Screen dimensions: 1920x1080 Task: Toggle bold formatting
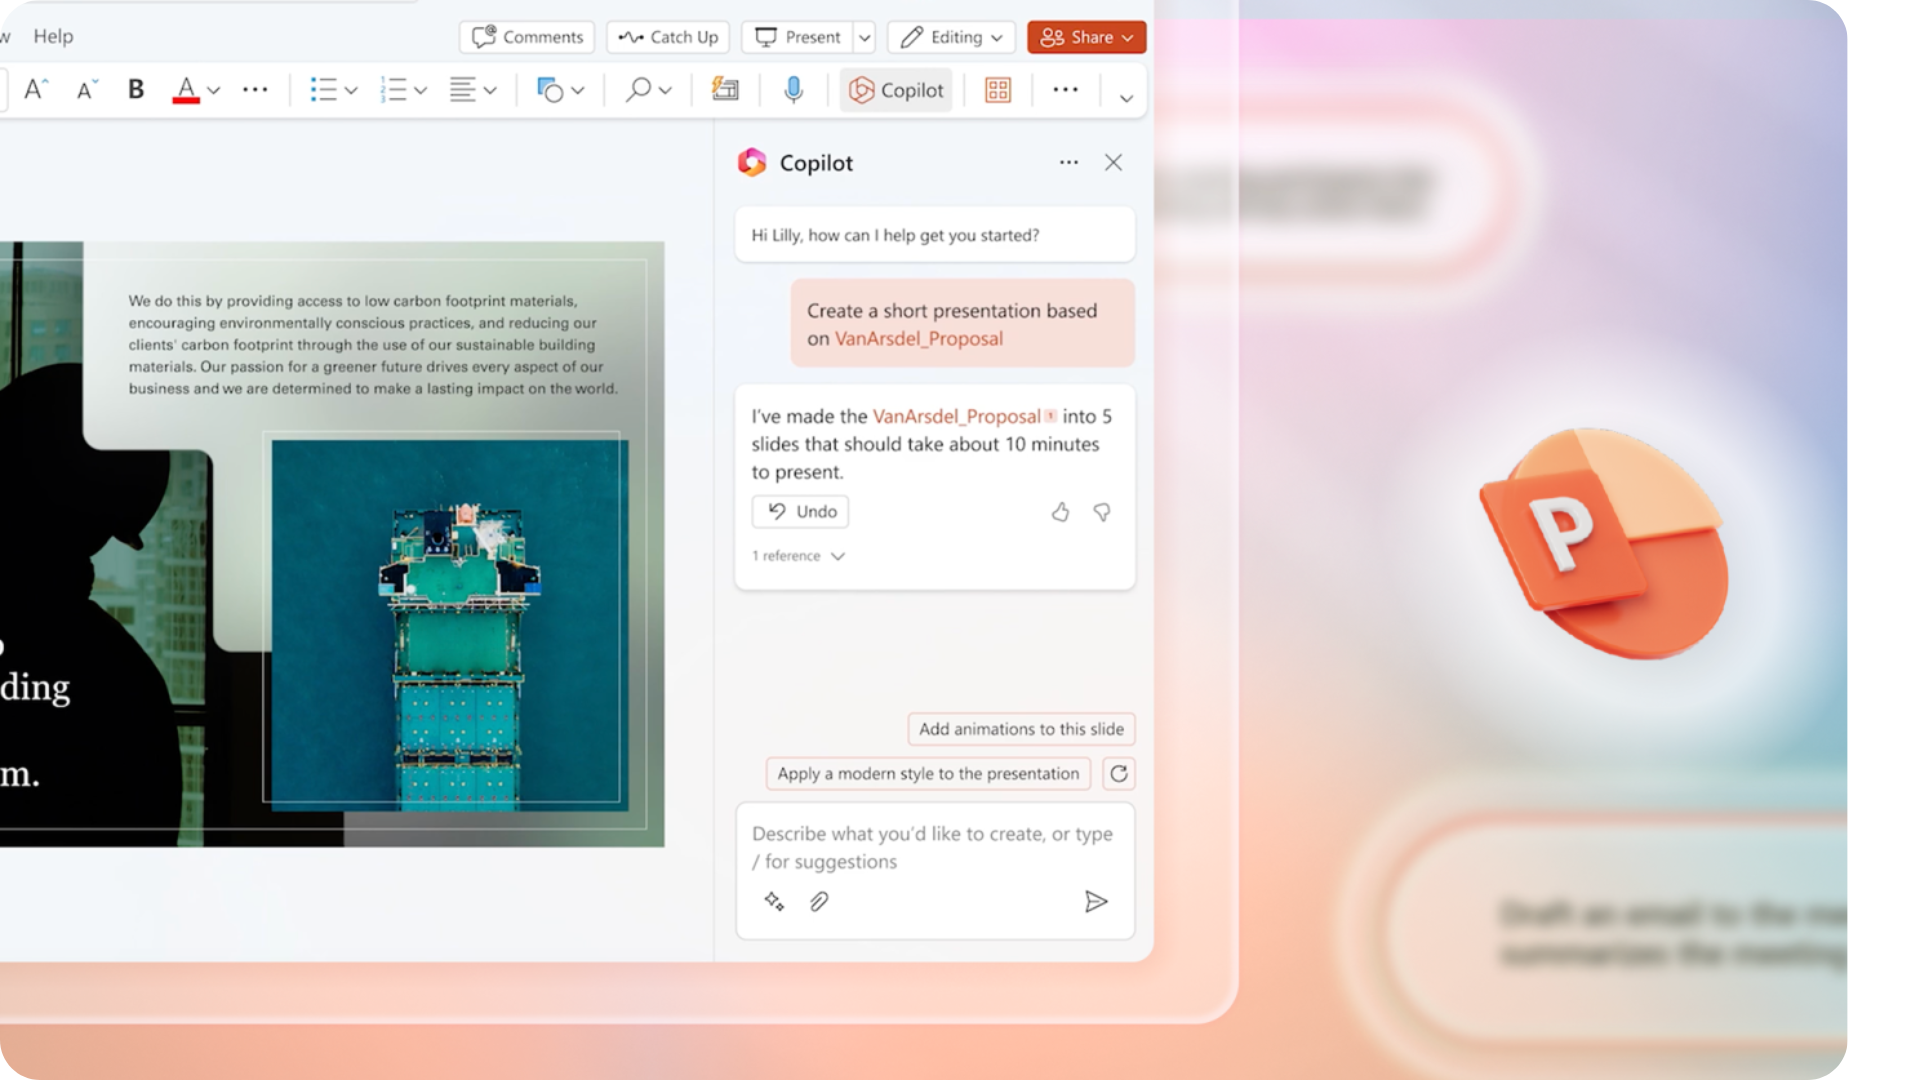pos(136,90)
